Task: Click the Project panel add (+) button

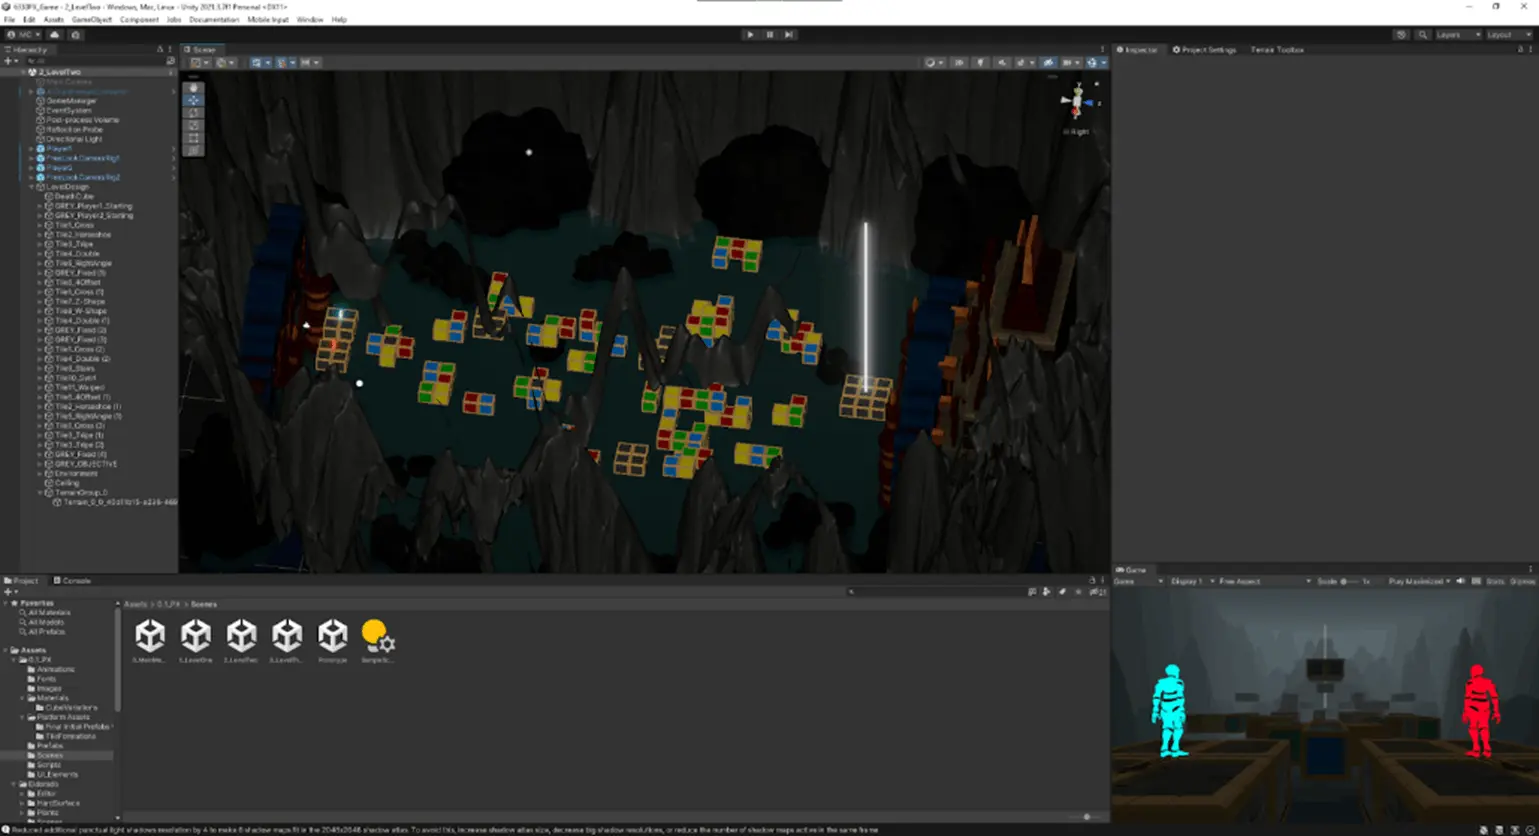Action: point(10,592)
